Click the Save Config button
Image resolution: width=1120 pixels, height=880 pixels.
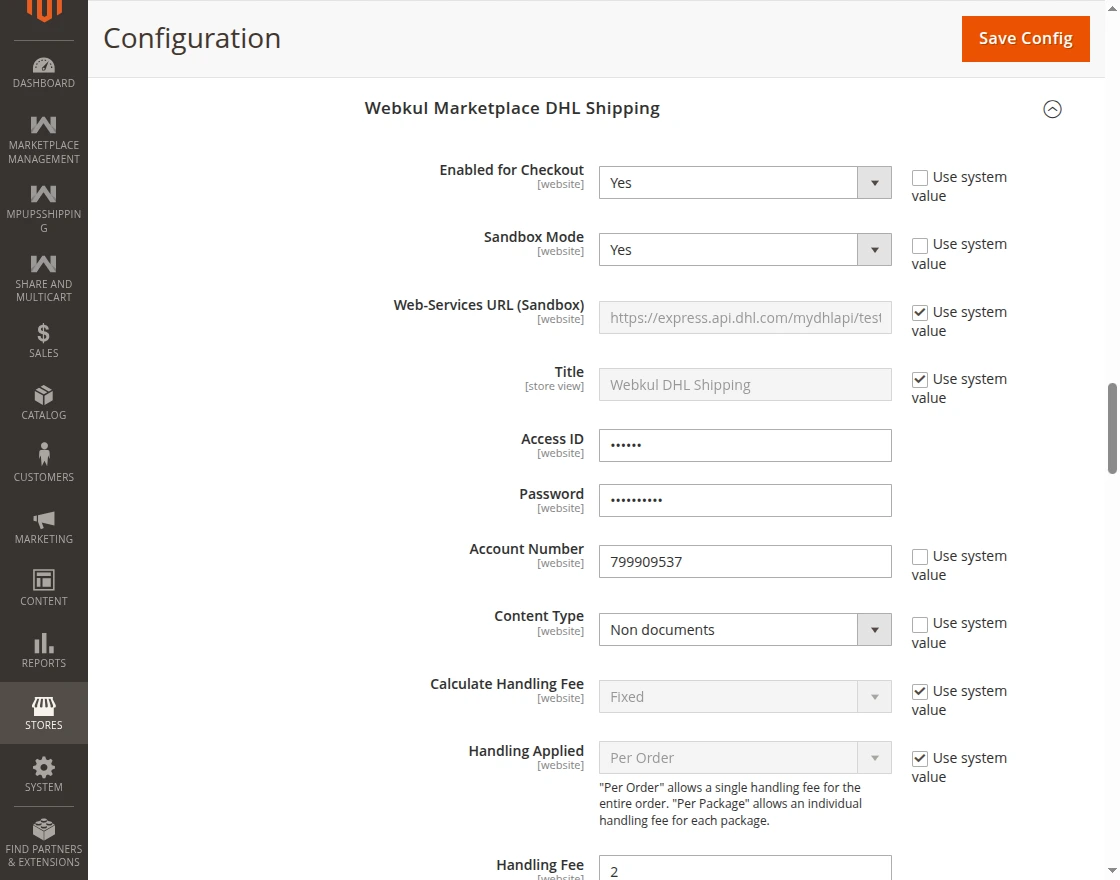1026,39
